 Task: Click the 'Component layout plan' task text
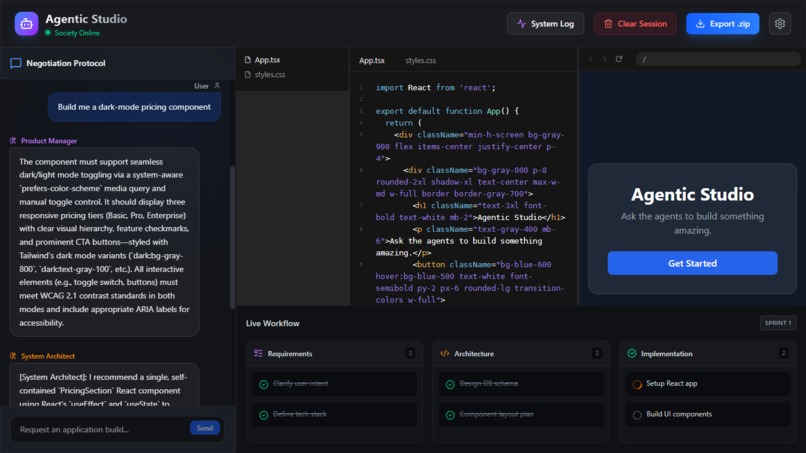pyautogui.click(x=496, y=414)
